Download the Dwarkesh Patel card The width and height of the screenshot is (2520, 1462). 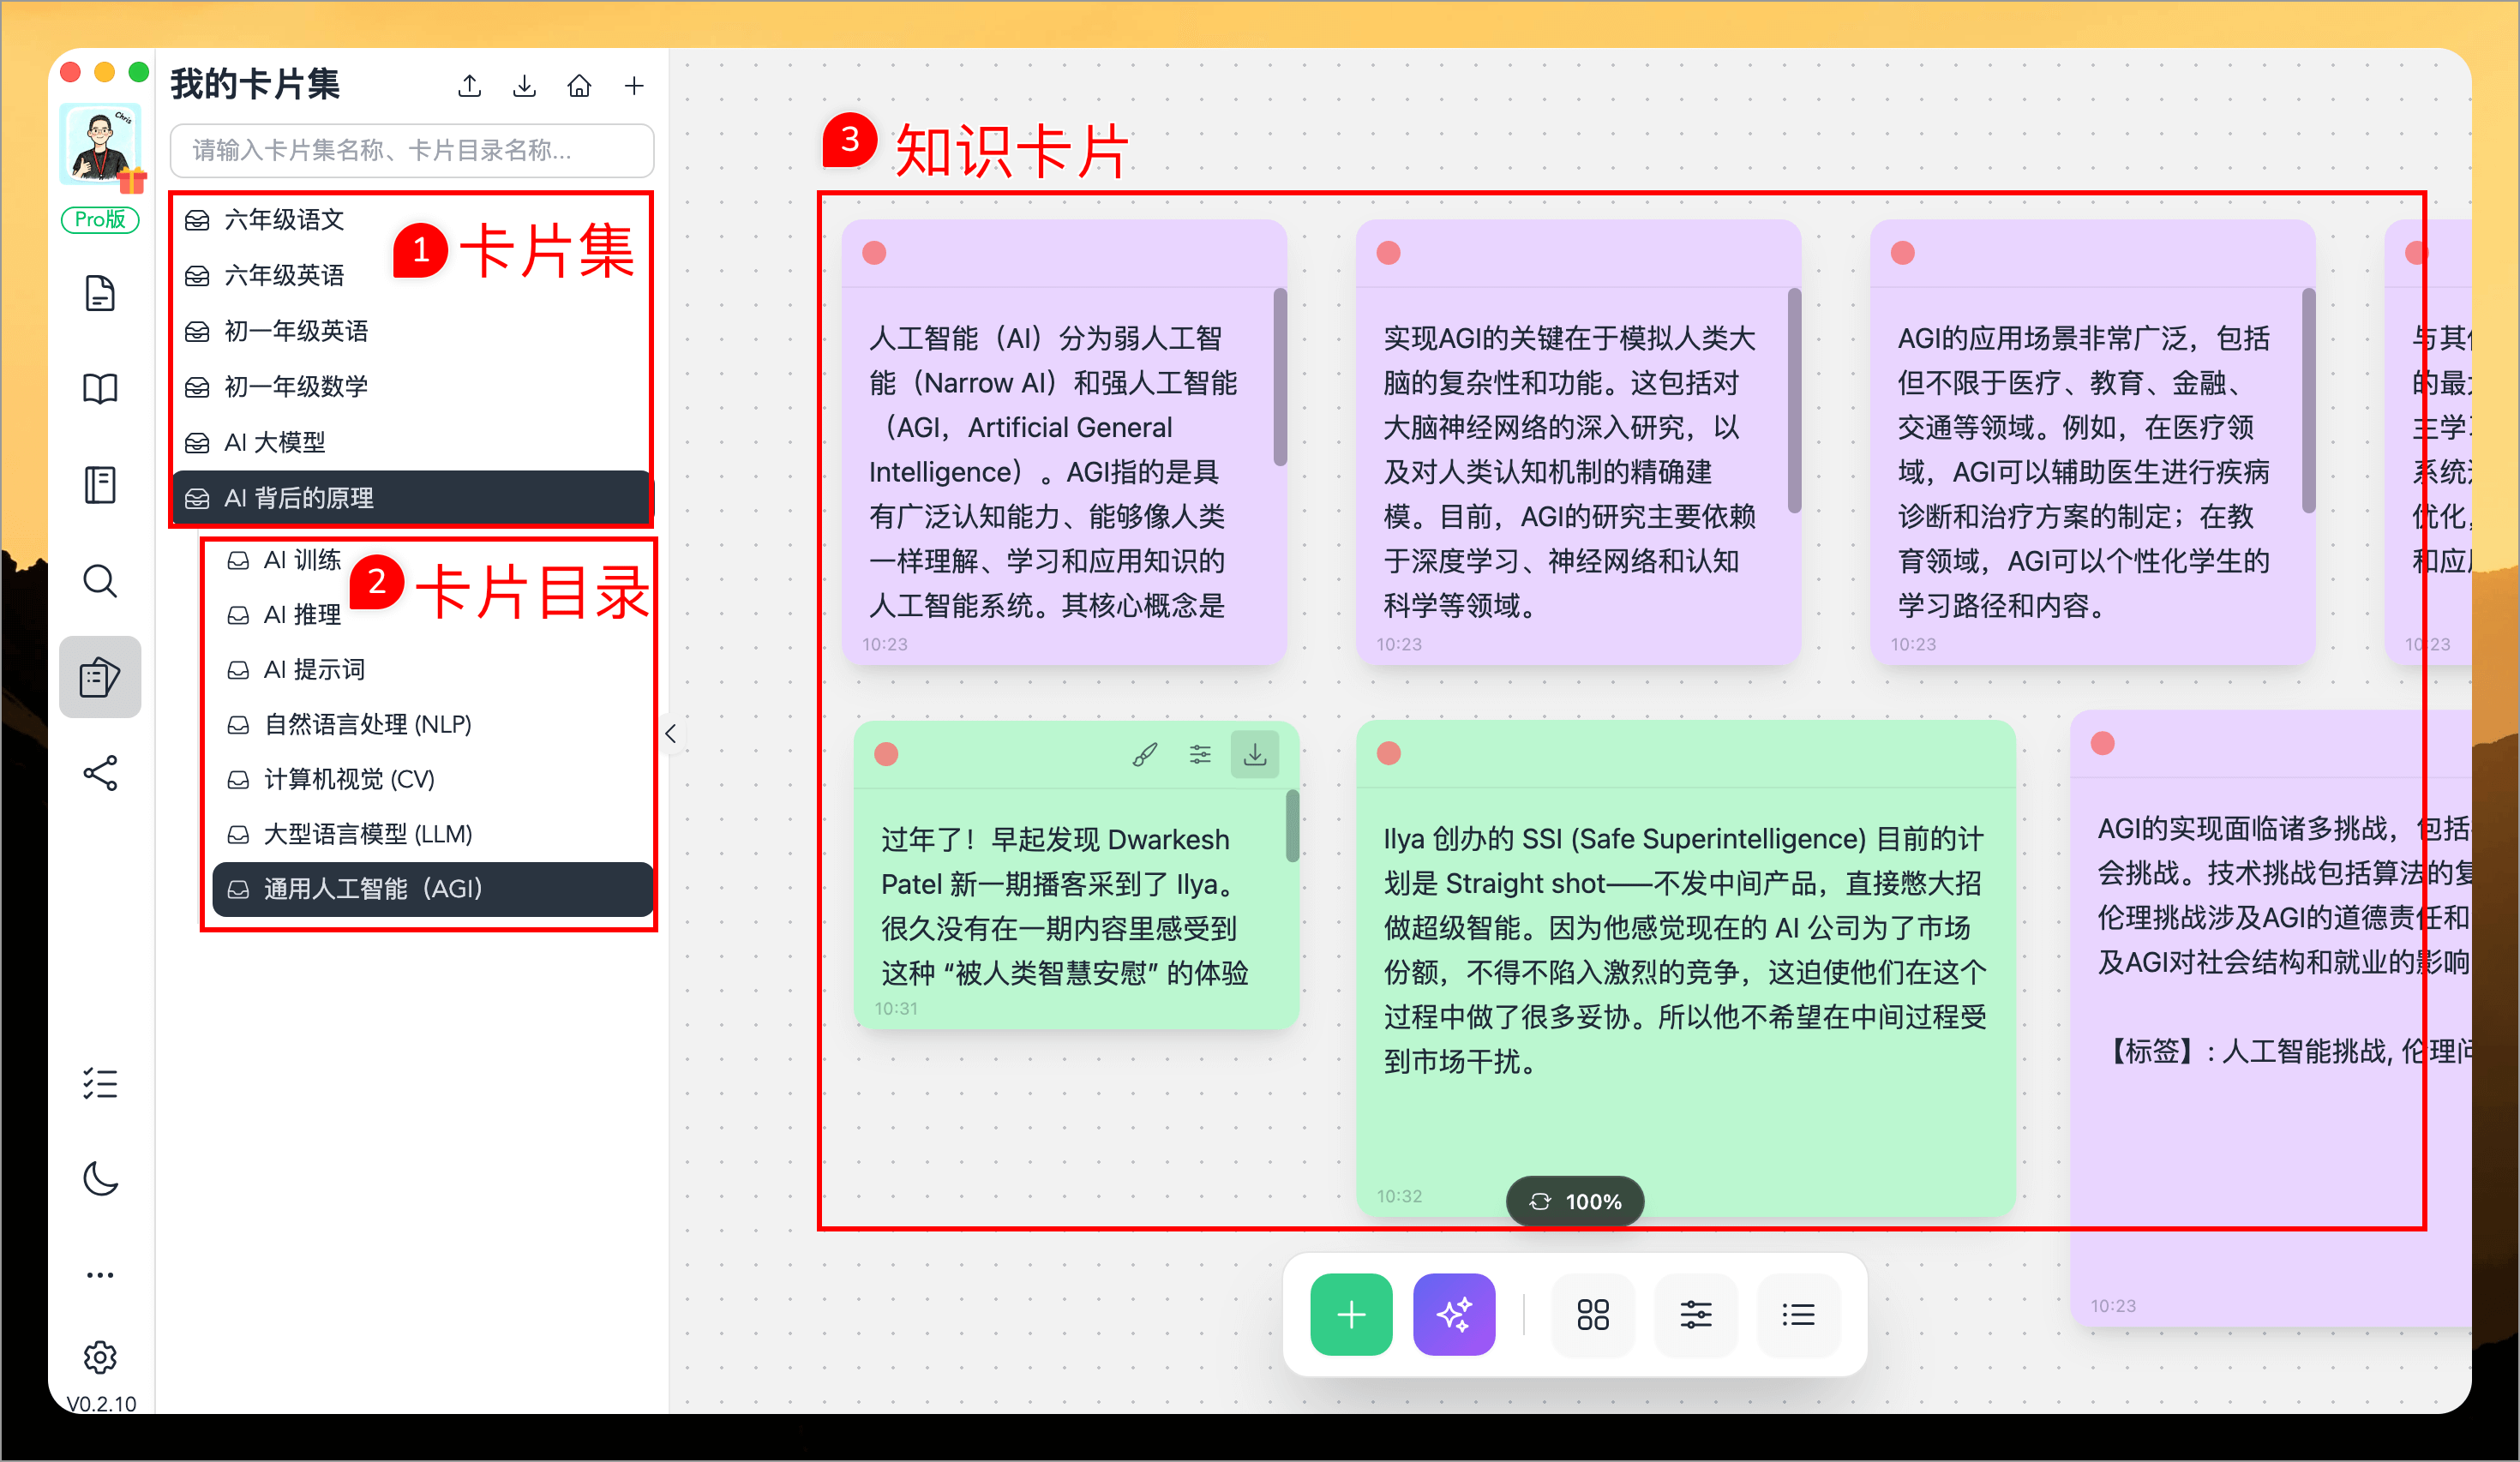pos(1255,753)
